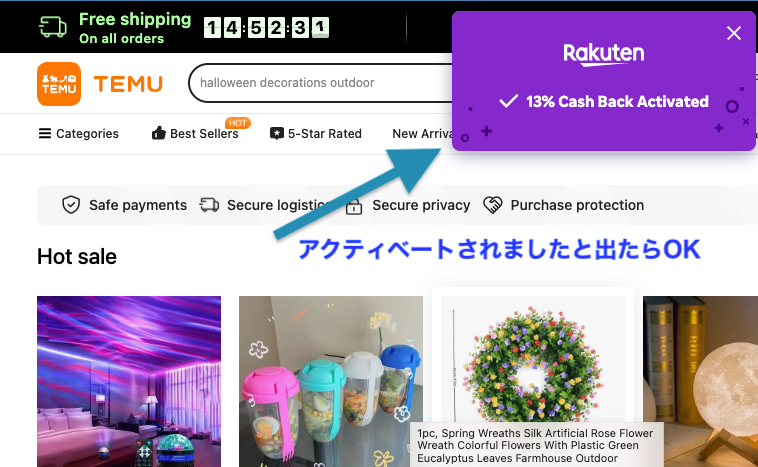Click the Safe payments shield icon
This screenshot has width=758, height=467.
pyautogui.click(x=71, y=205)
